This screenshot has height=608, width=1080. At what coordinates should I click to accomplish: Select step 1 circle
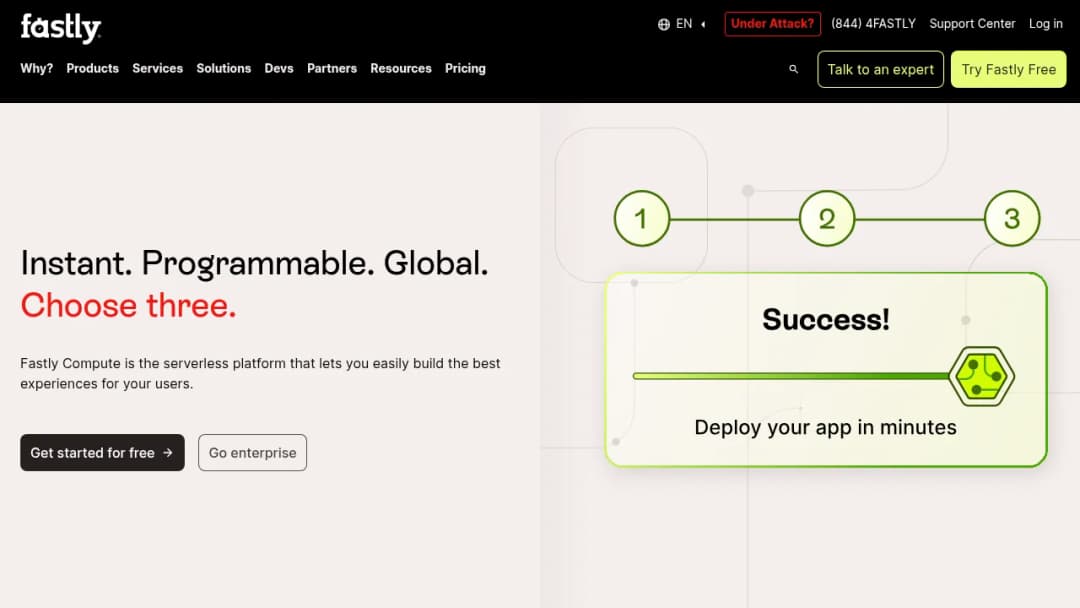tap(641, 219)
